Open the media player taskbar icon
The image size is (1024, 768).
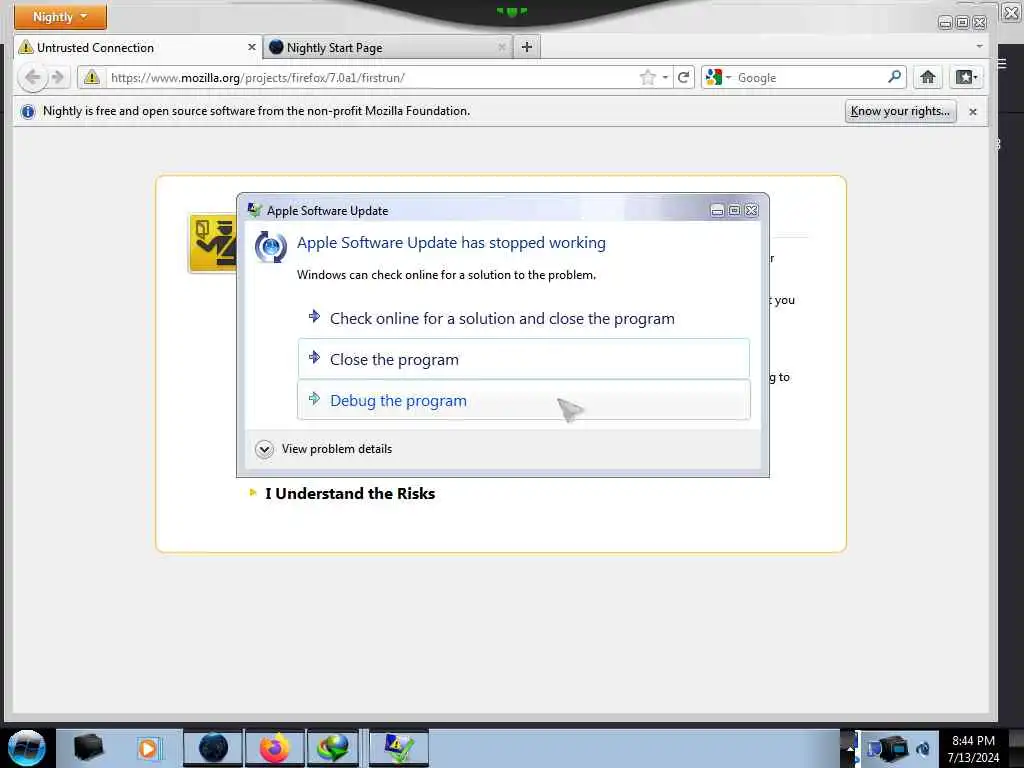click(148, 748)
